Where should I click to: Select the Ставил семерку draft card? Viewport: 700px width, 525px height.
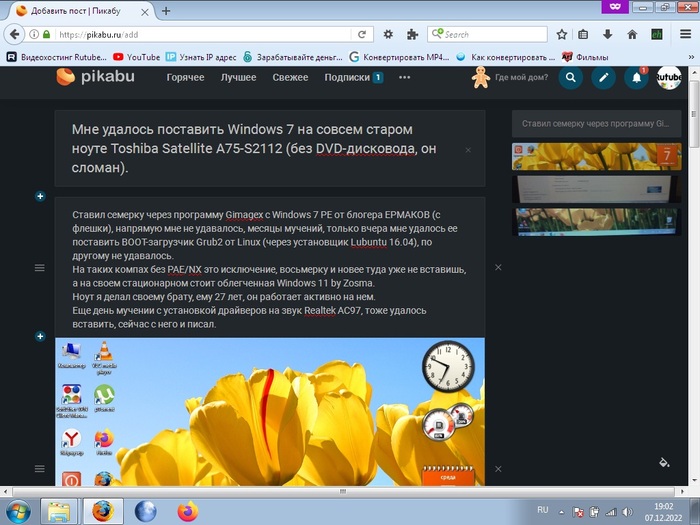(596, 124)
